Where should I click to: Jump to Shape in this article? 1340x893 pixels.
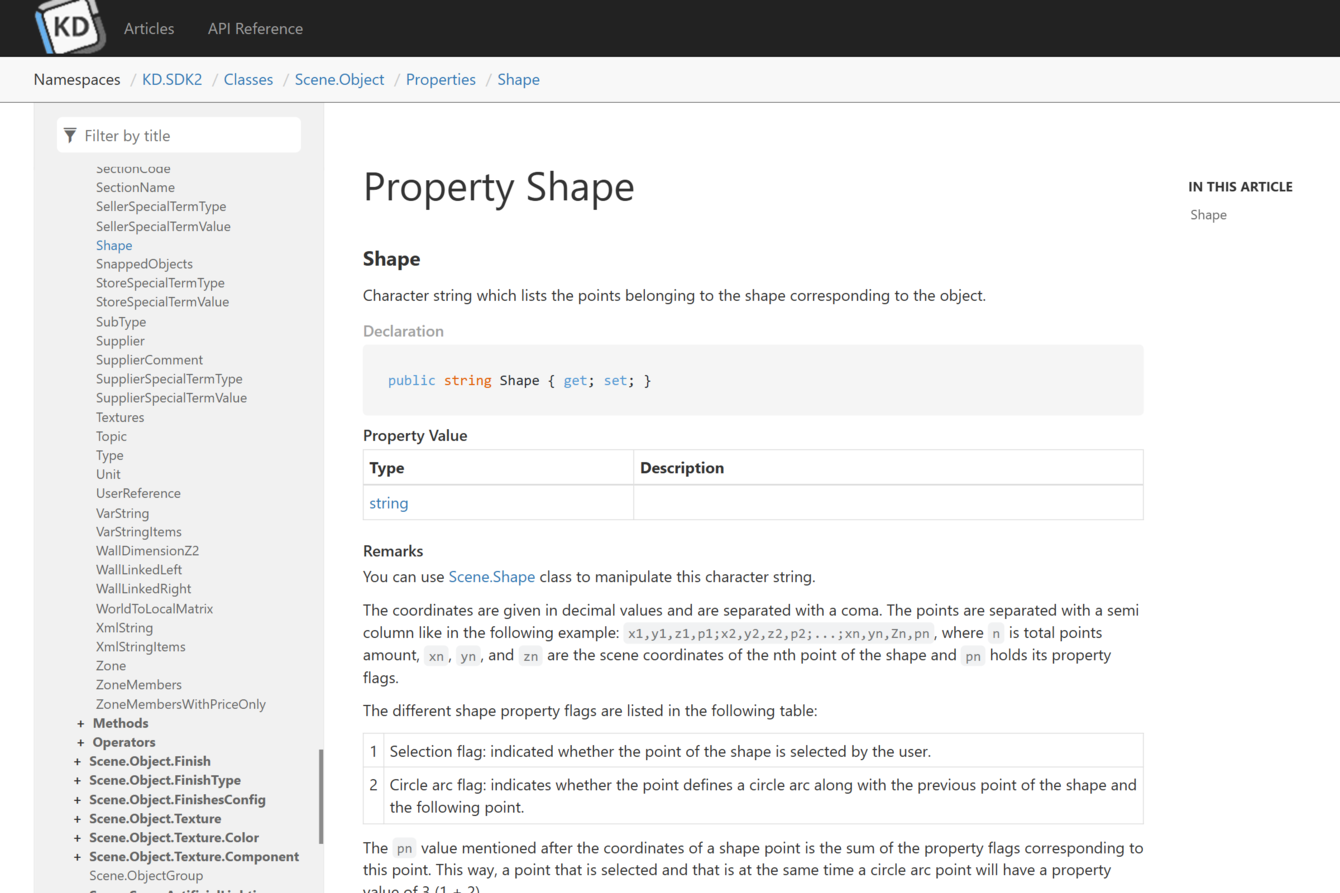(1208, 214)
